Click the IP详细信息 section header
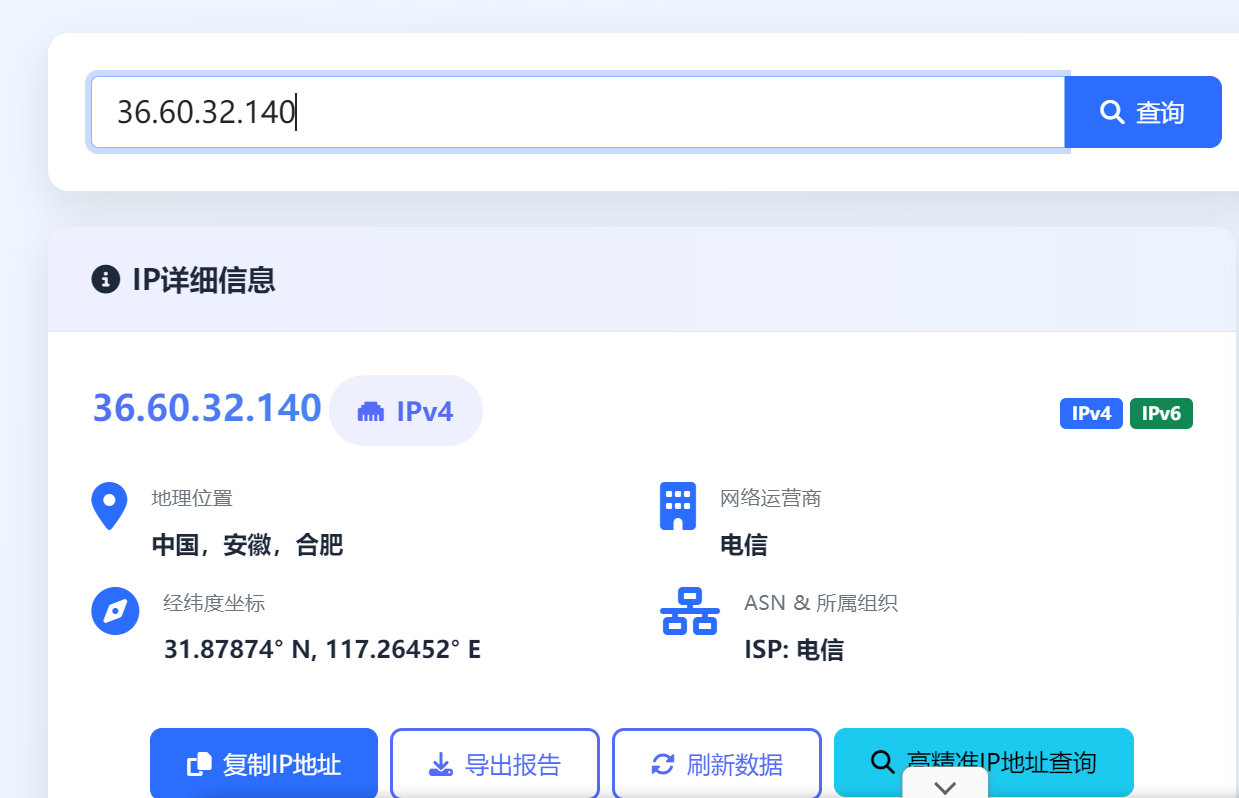Screen dimensions: 1239x798 [206, 280]
